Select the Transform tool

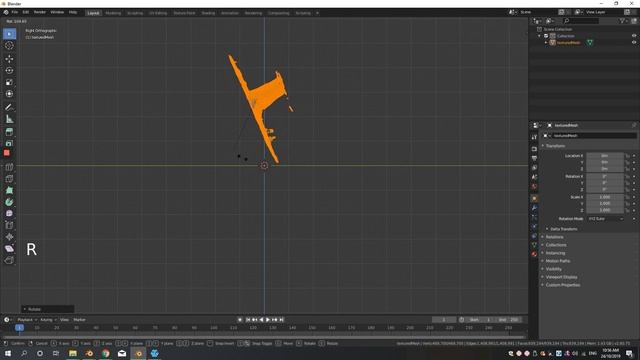tap(9, 94)
